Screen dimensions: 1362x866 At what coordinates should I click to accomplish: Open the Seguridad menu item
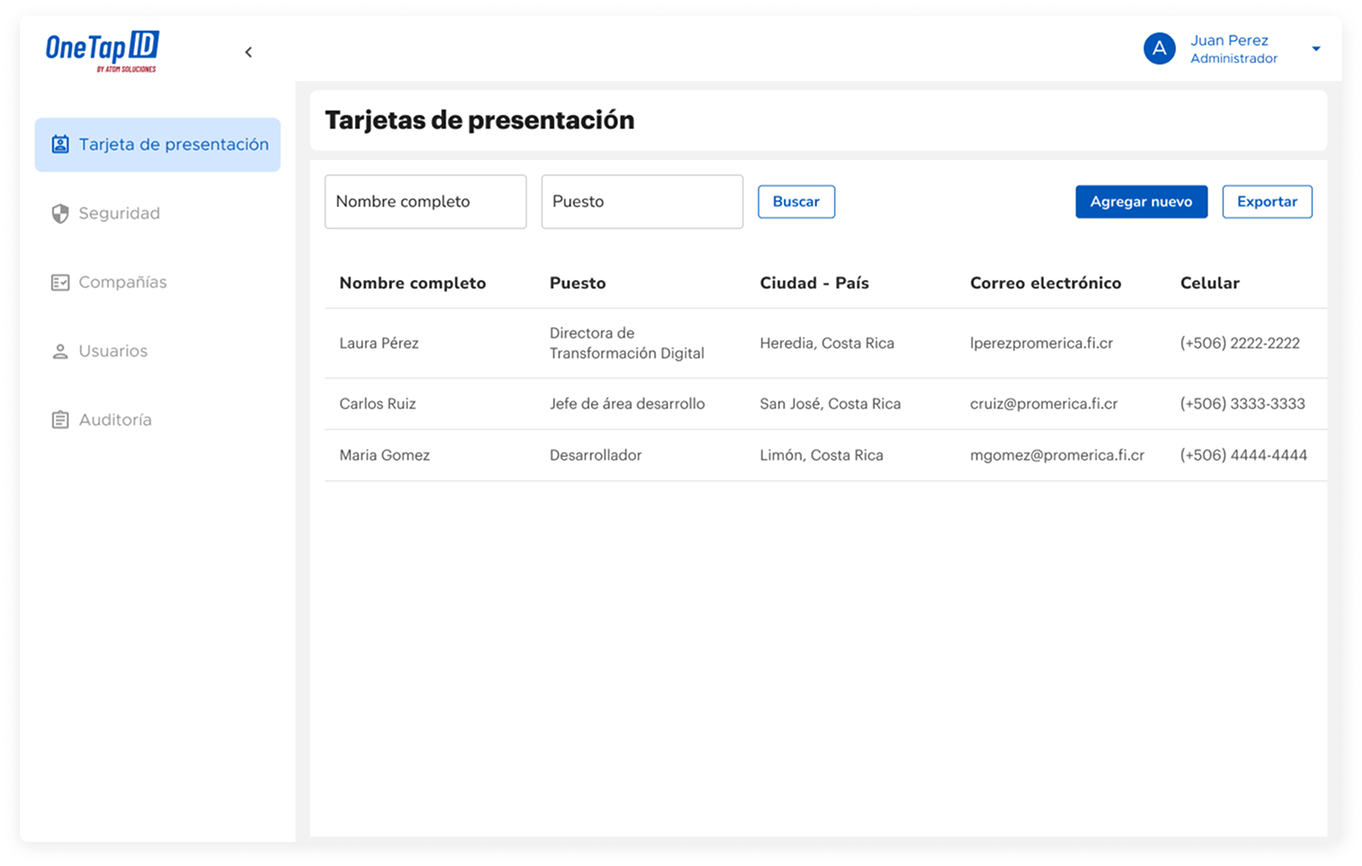coord(119,214)
